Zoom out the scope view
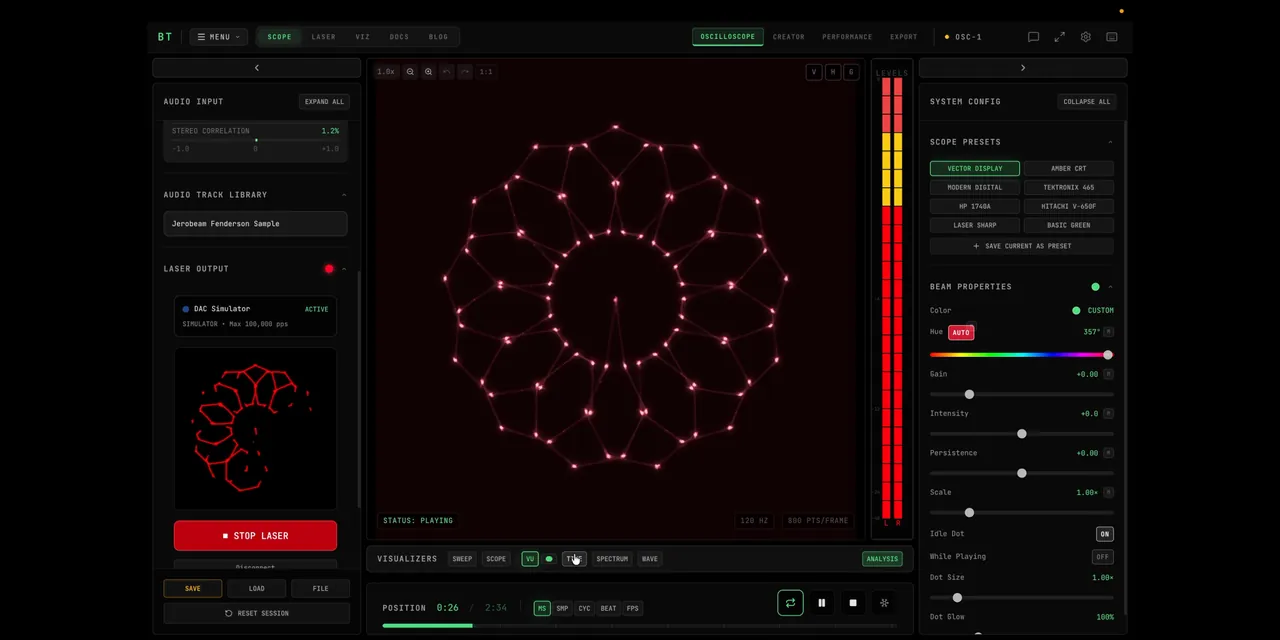 pyautogui.click(x=410, y=72)
